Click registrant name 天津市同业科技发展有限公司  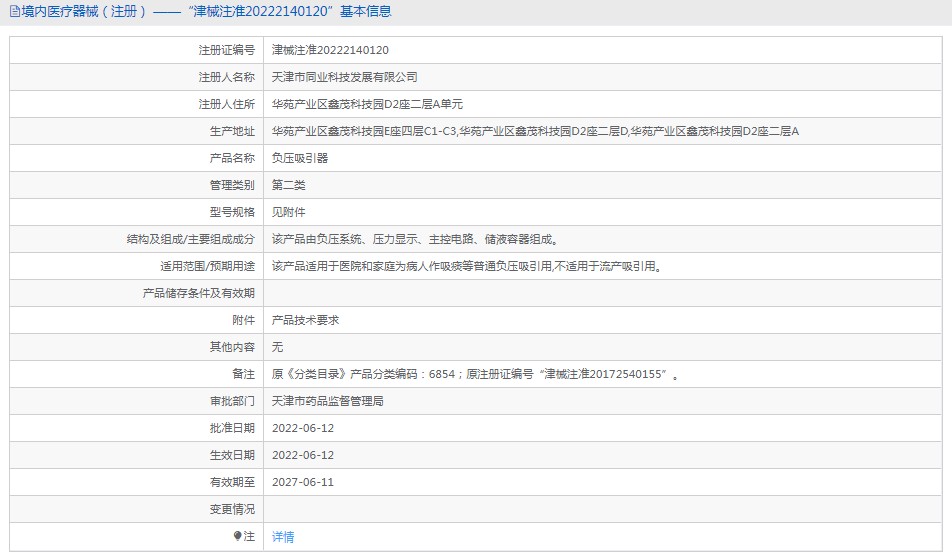[x=344, y=77]
